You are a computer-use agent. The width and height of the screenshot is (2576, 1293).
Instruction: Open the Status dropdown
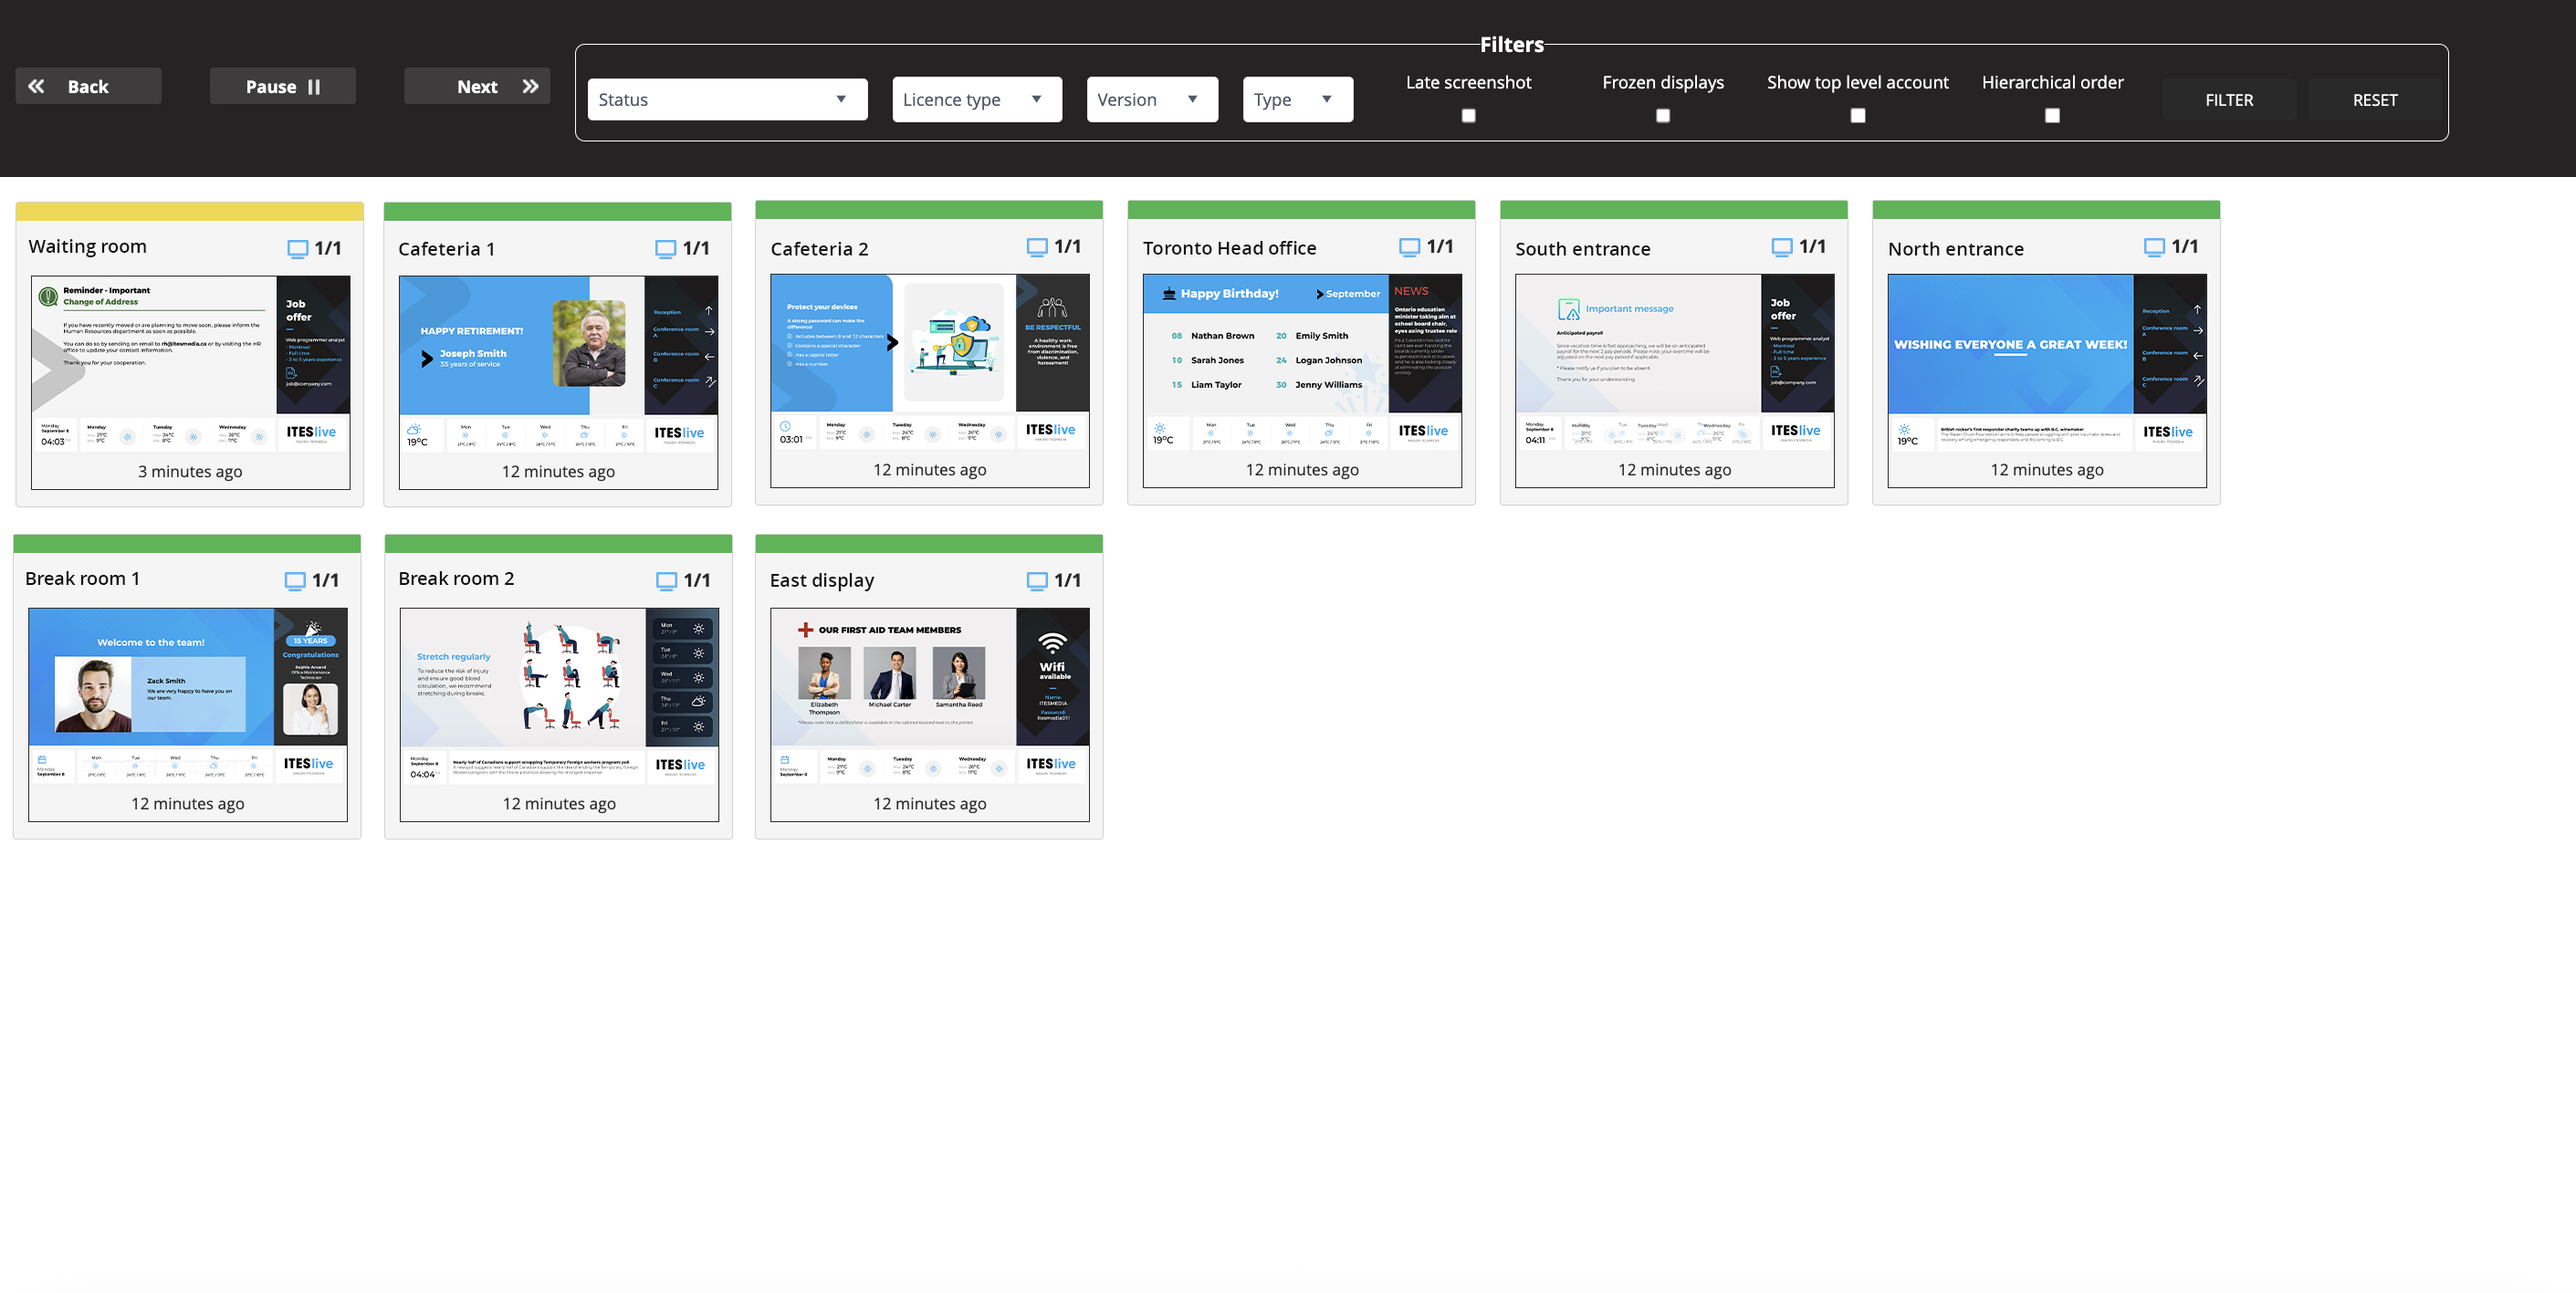point(727,100)
